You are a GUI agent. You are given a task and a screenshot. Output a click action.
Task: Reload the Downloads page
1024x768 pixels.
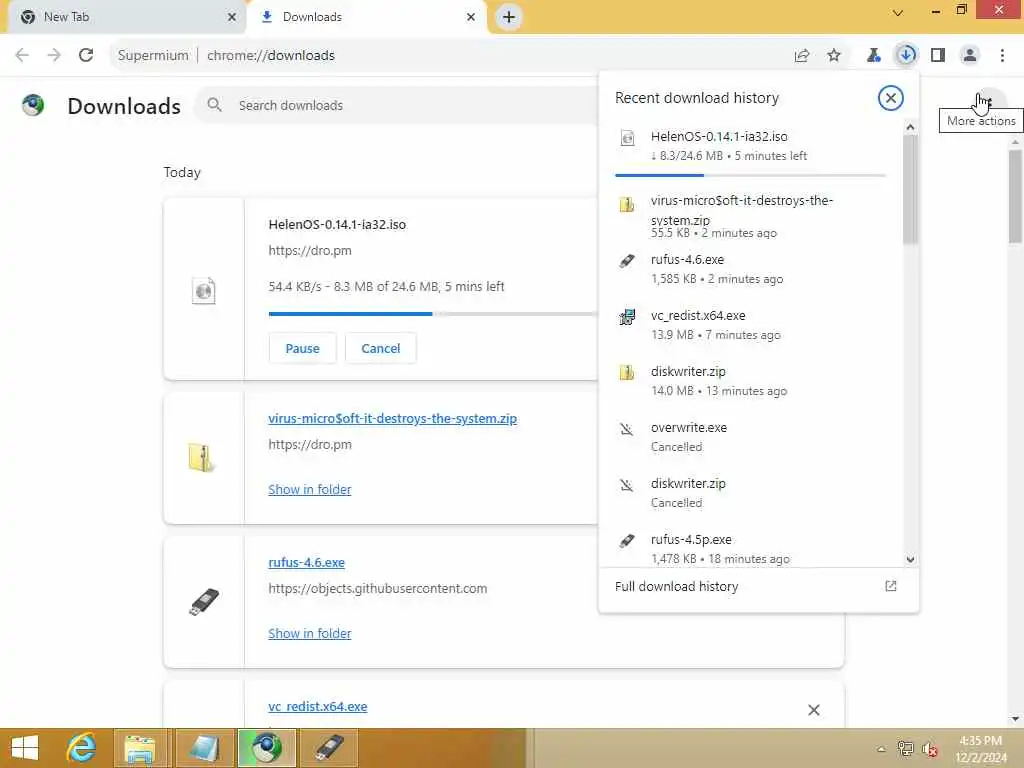click(x=86, y=55)
